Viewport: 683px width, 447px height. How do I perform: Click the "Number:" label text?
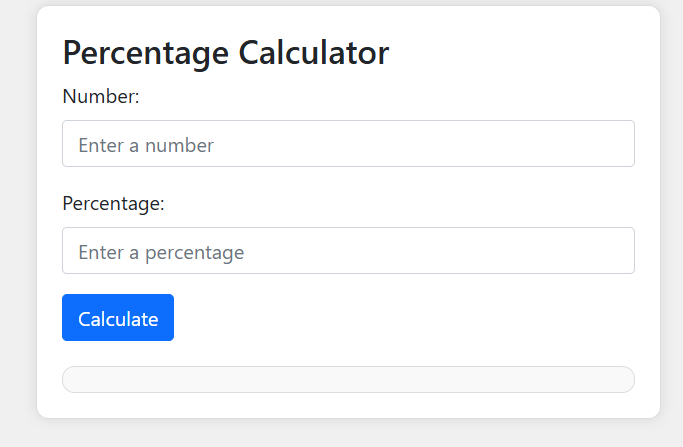[x=101, y=97]
